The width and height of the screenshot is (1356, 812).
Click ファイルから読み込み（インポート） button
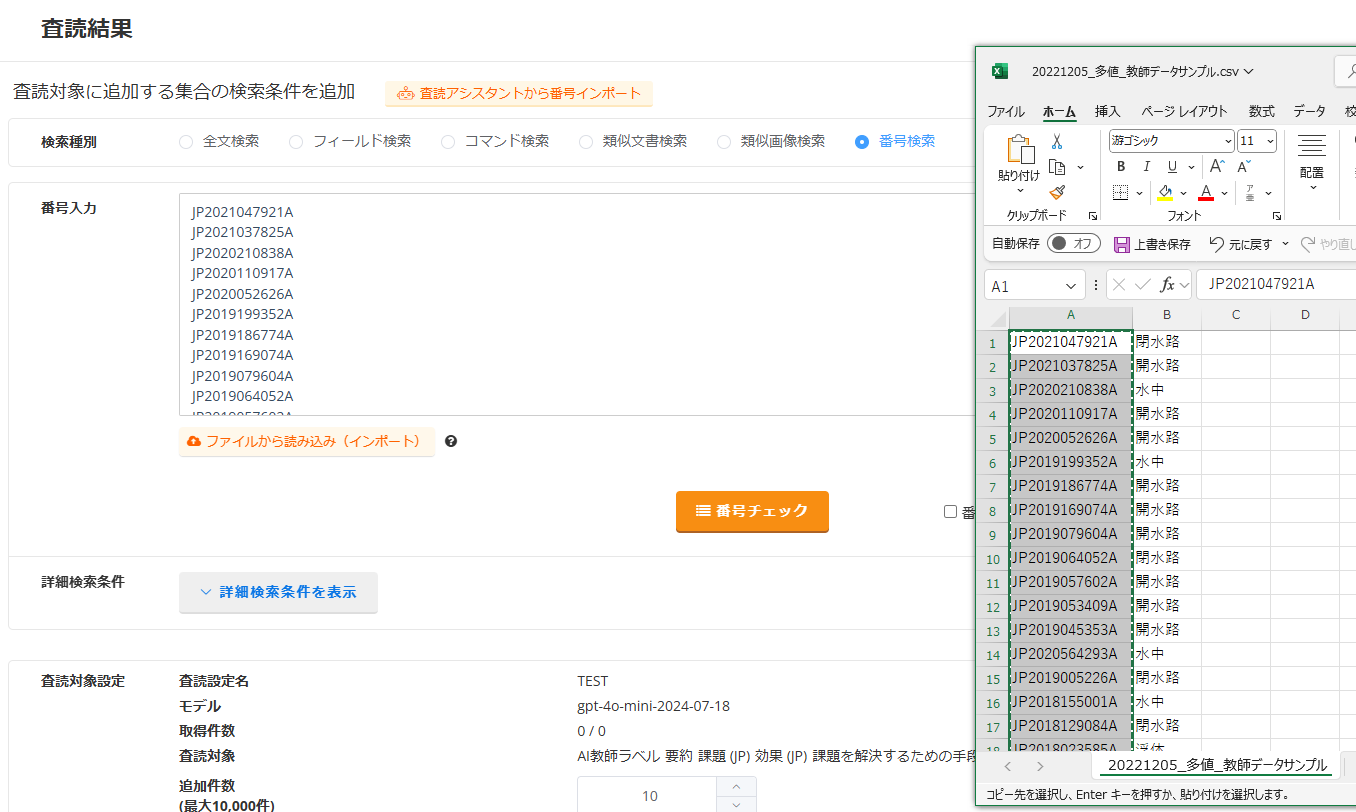tap(306, 441)
